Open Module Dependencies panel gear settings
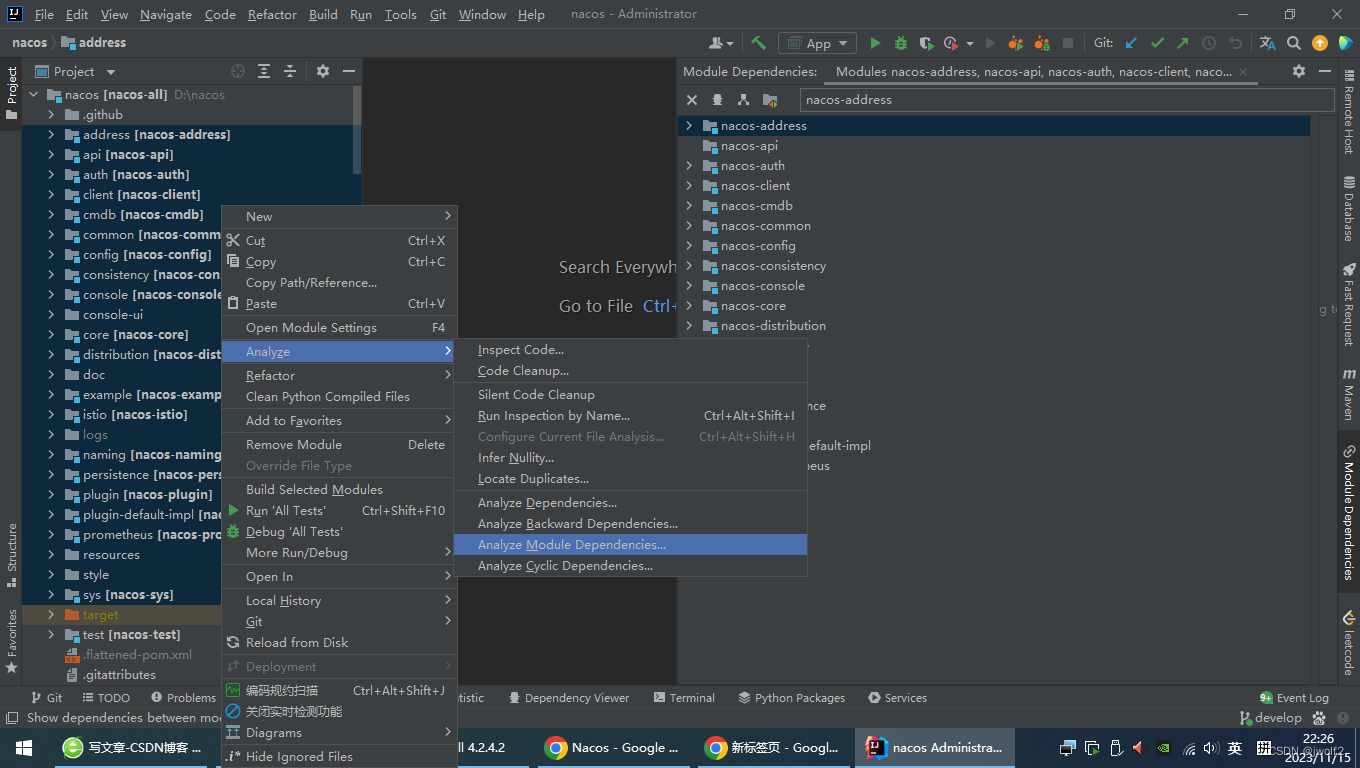 coord(1299,71)
